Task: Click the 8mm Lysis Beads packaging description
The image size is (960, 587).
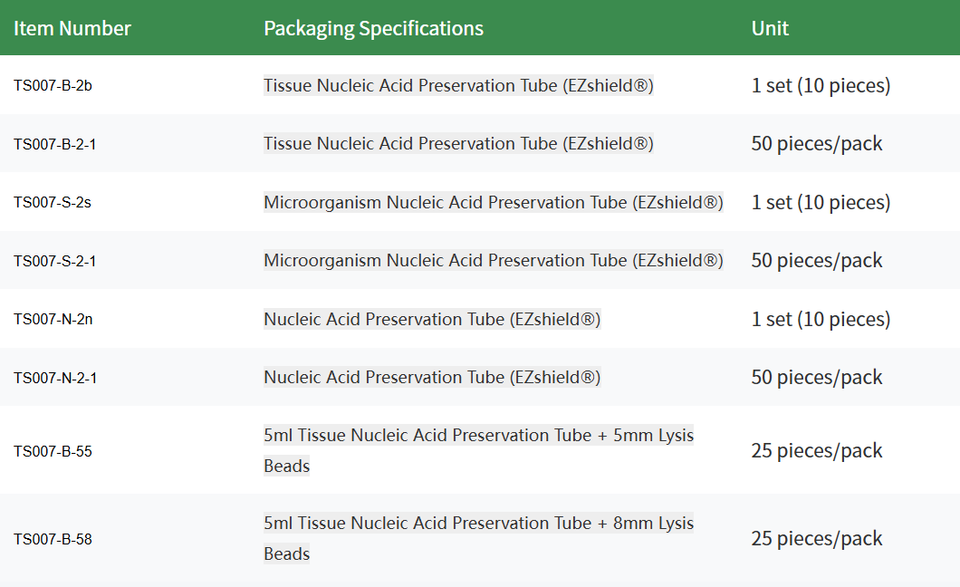Action: (478, 538)
